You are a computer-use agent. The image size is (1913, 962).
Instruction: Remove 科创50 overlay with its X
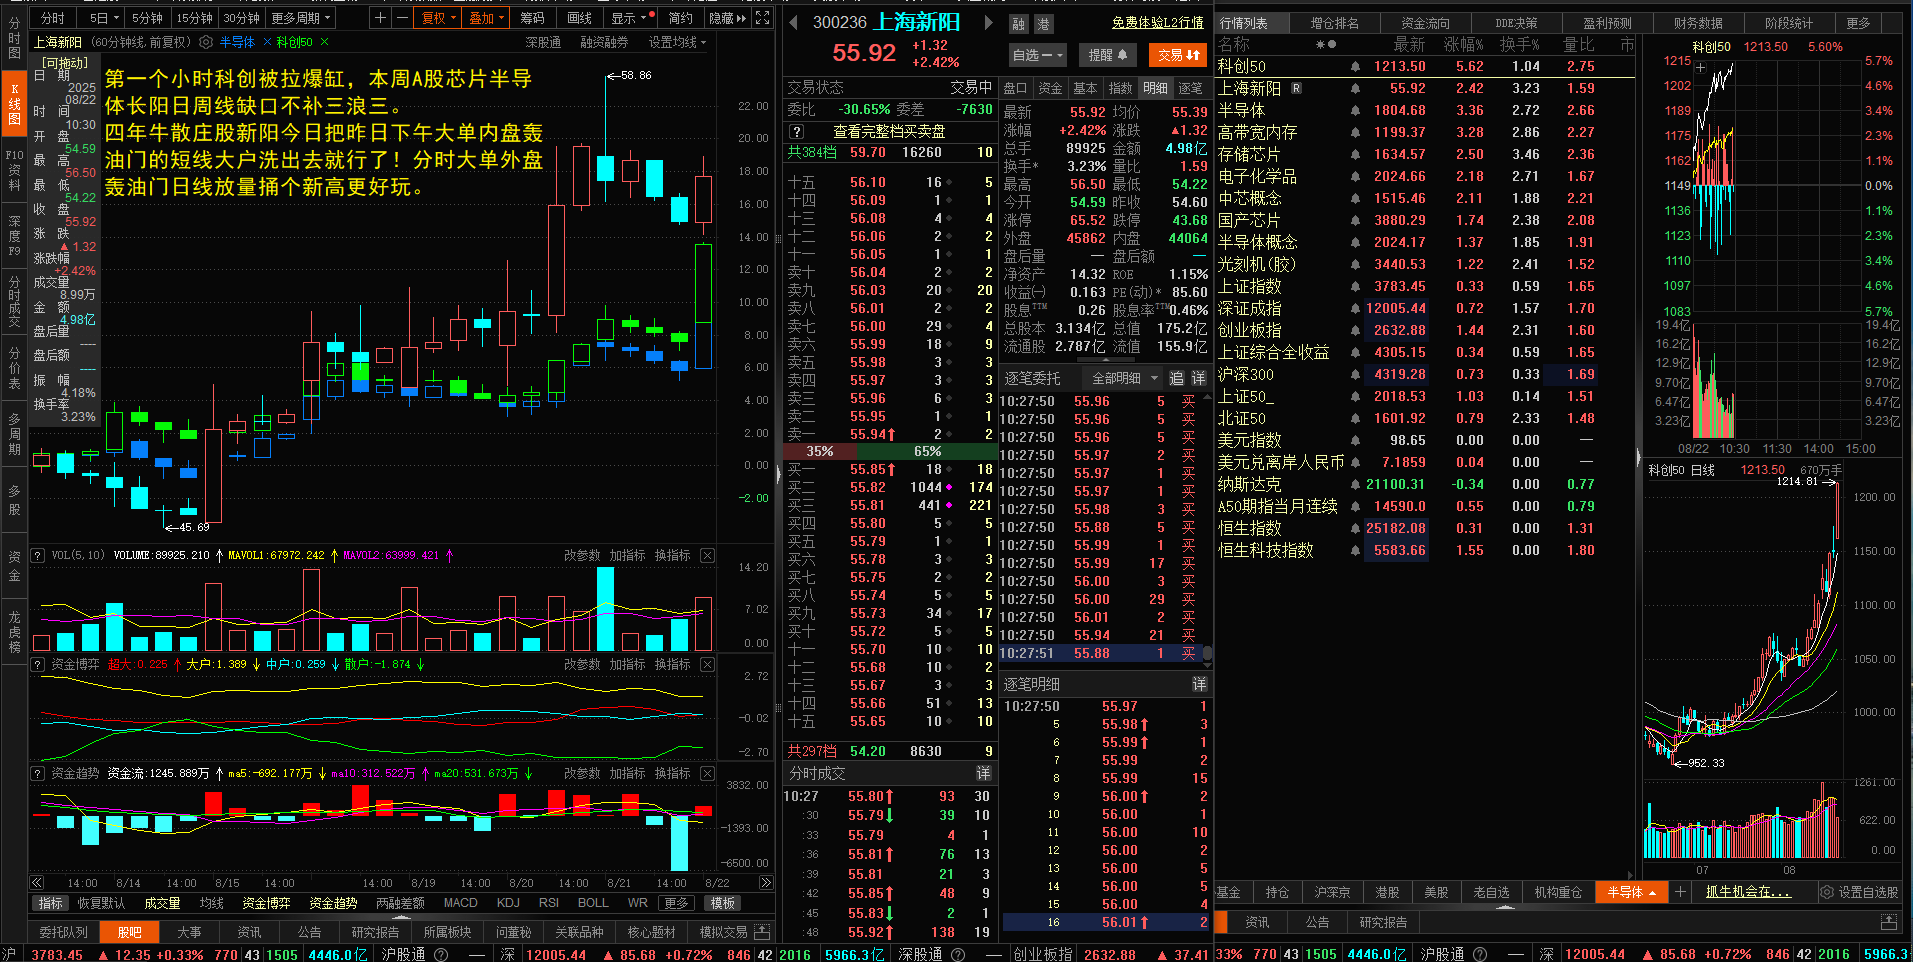324,42
